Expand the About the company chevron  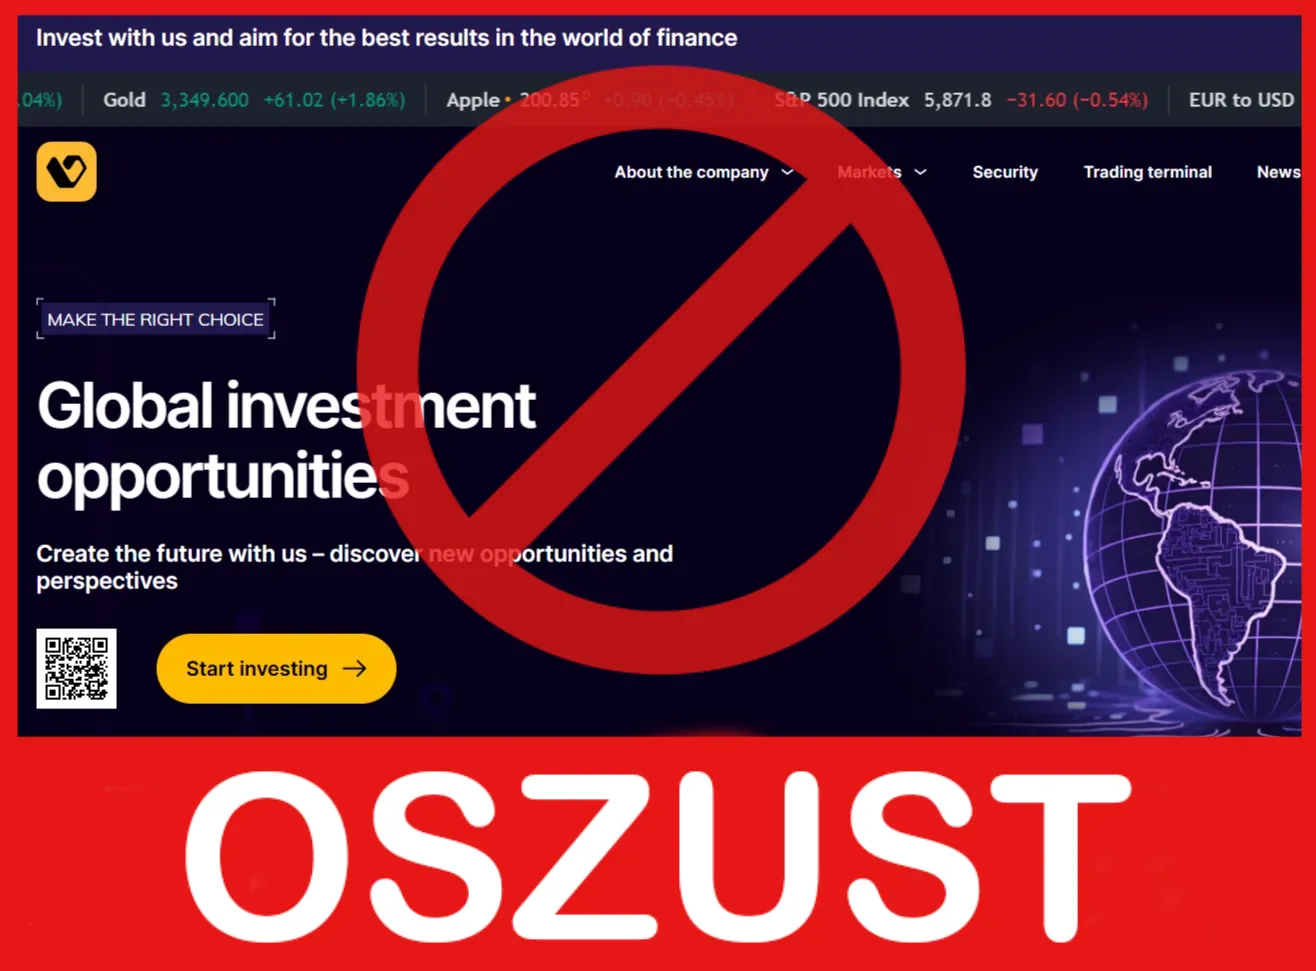pyautogui.click(x=787, y=172)
